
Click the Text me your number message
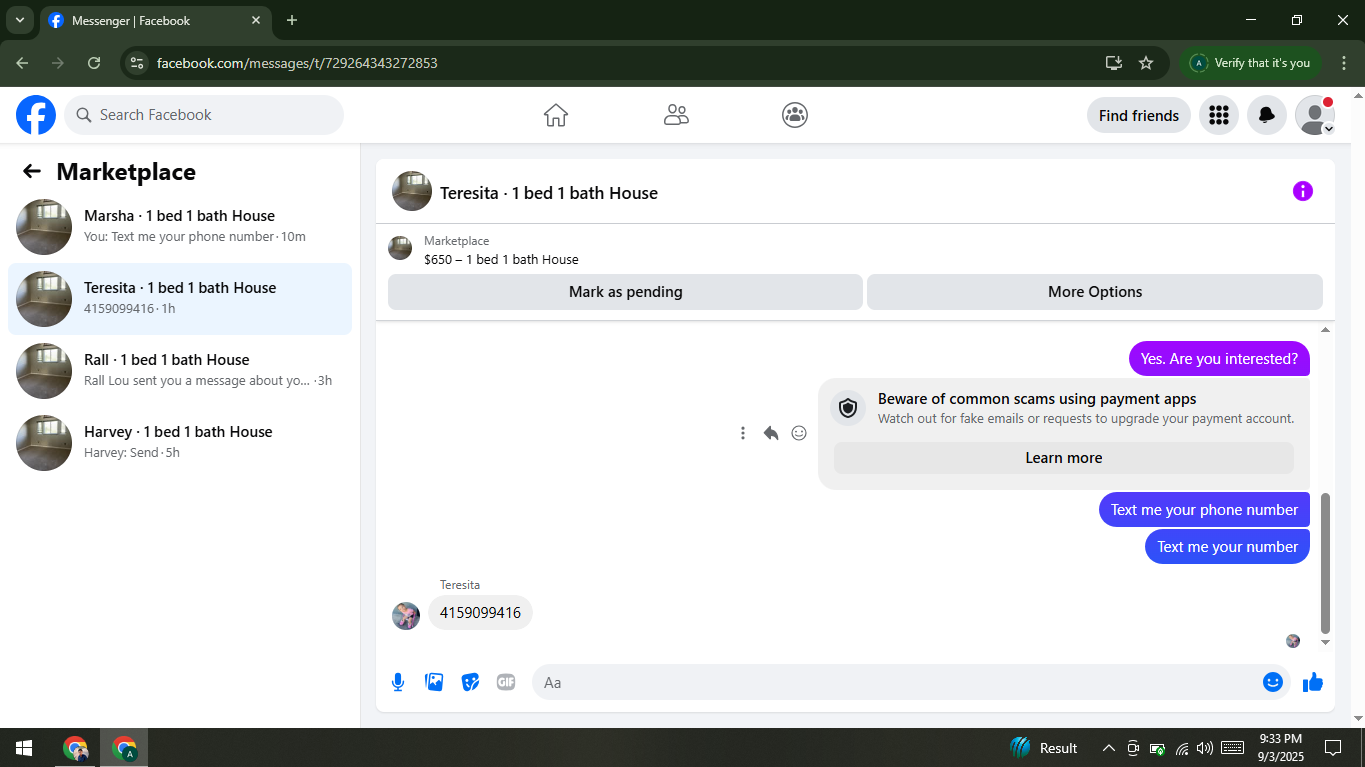coord(1227,547)
